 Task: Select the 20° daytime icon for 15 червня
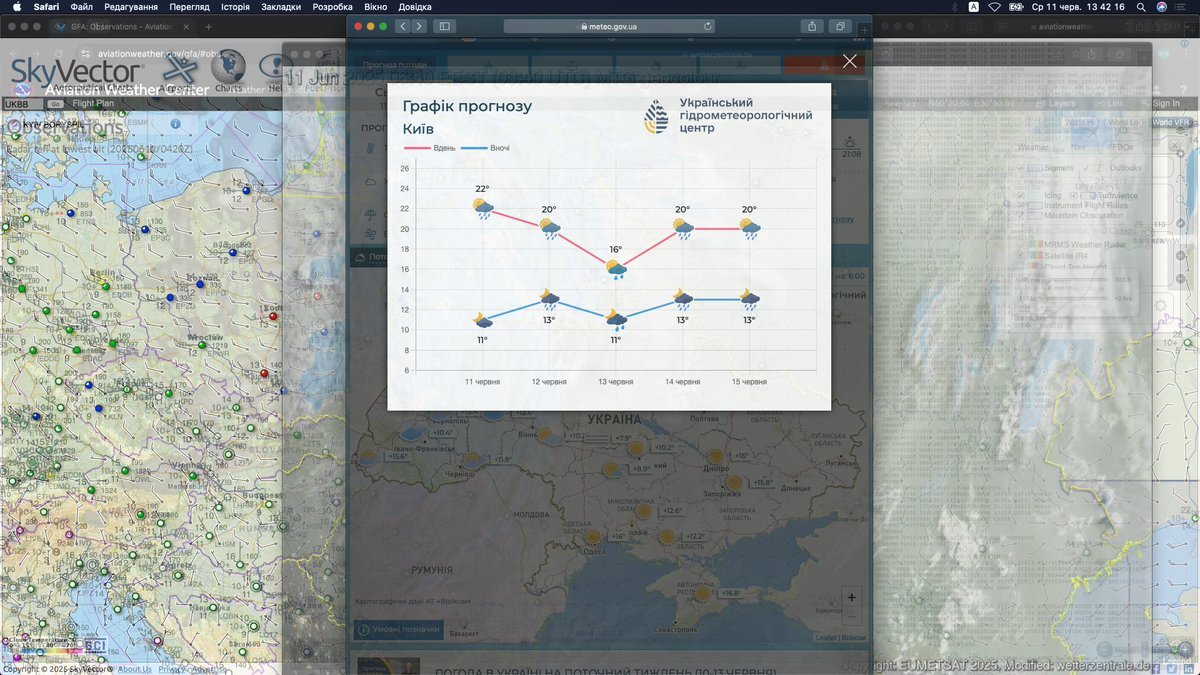[x=750, y=228]
